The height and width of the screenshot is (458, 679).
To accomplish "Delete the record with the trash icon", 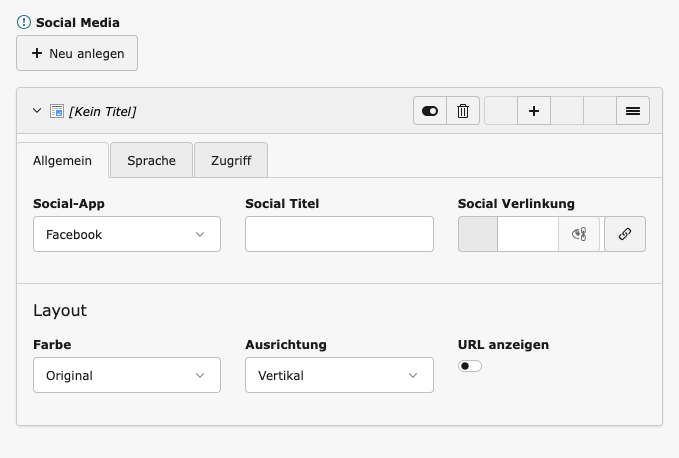I will click(462, 111).
